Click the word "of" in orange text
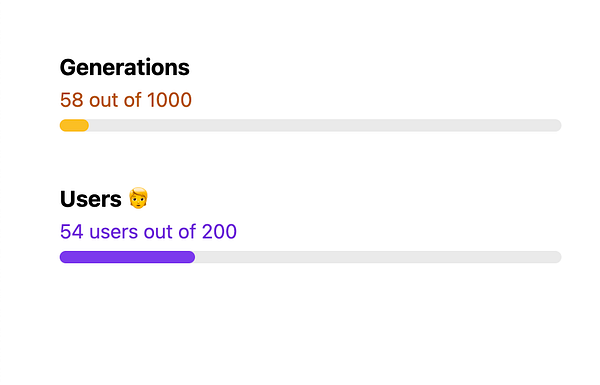This screenshot has height=385, width=600. click(x=132, y=100)
